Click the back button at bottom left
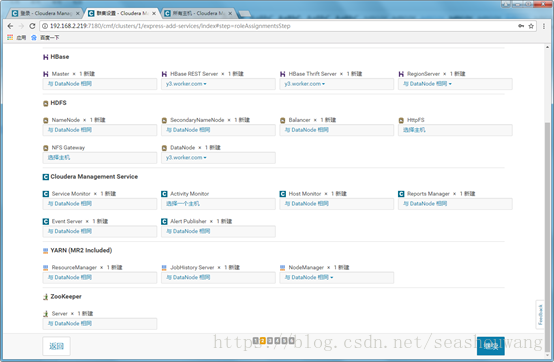This screenshot has height=362, width=554. [56, 346]
